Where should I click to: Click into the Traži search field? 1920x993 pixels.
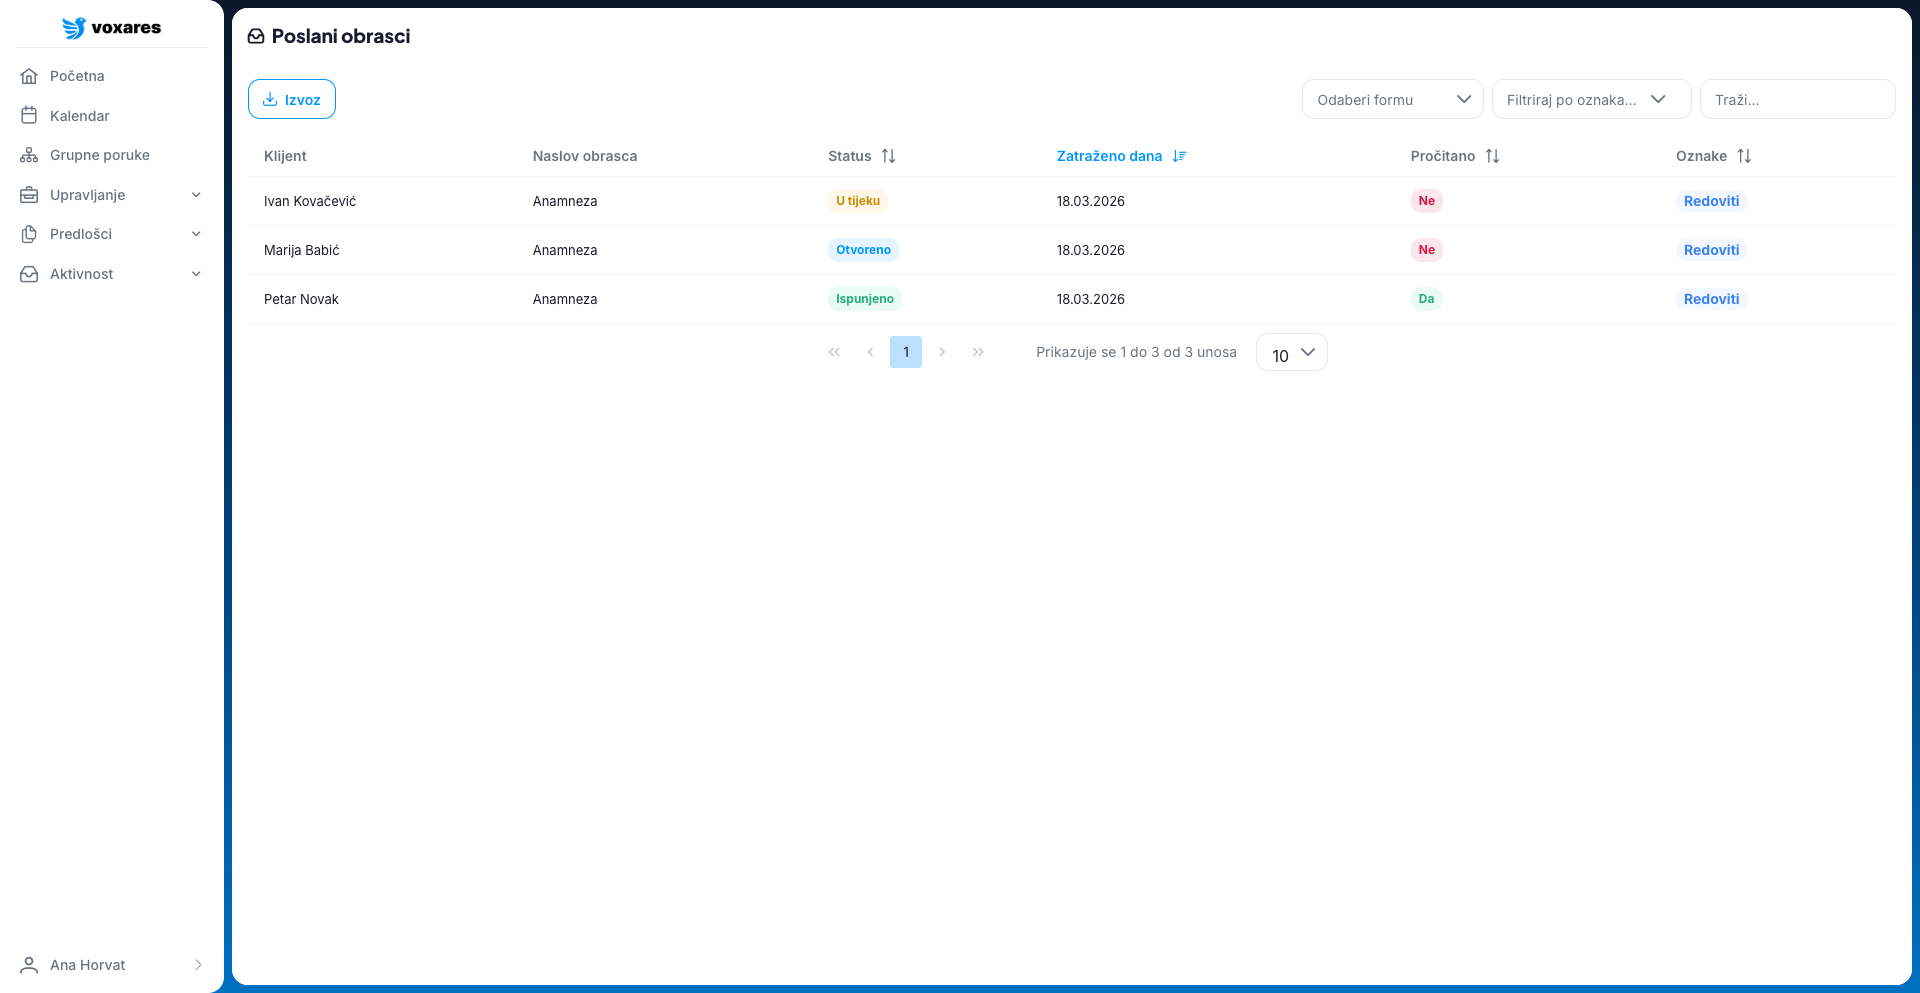[x=1797, y=100]
